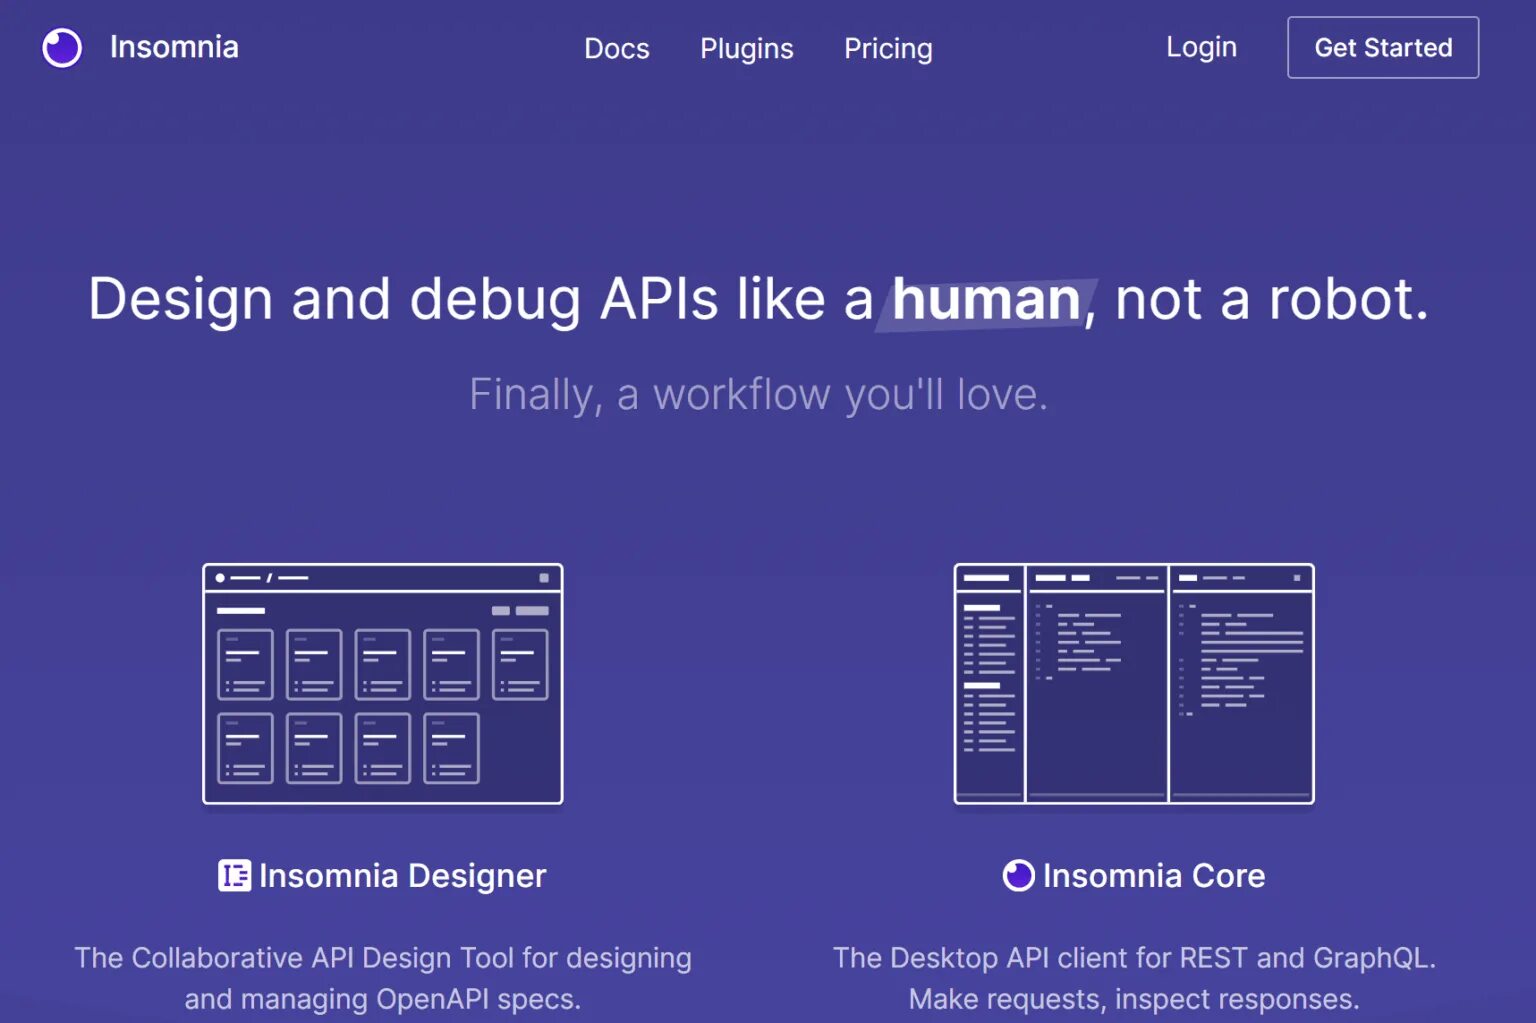
Task: Click the Insomnia purple circle logo in header
Action: [62, 47]
